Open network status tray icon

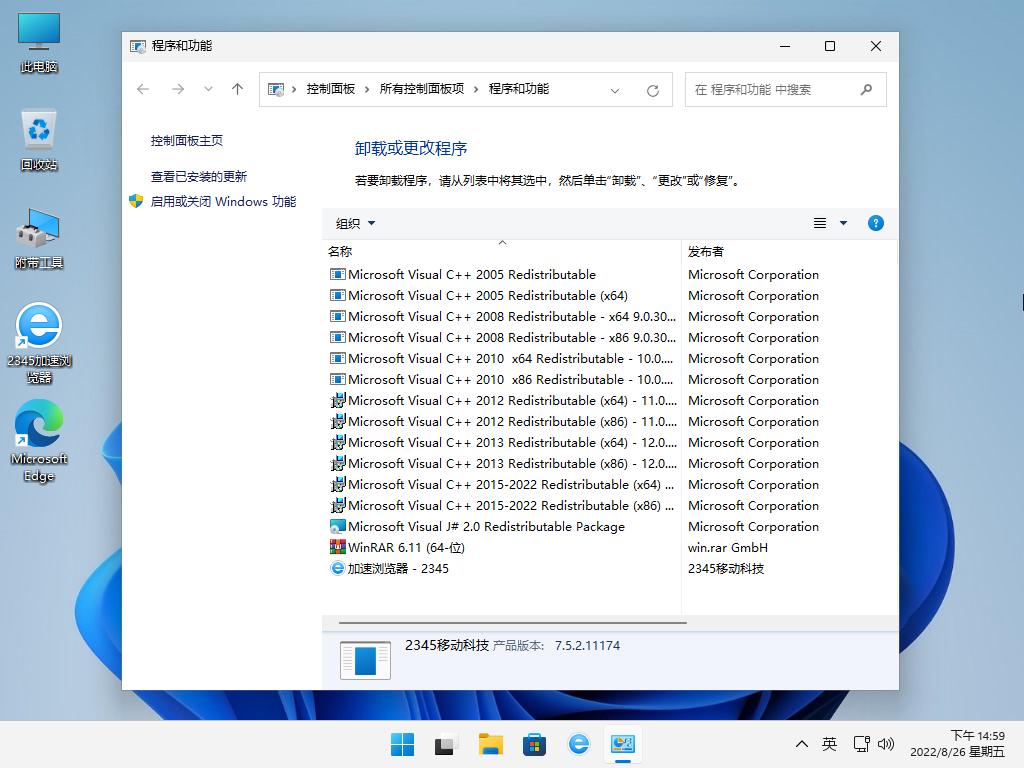coord(861,744)
